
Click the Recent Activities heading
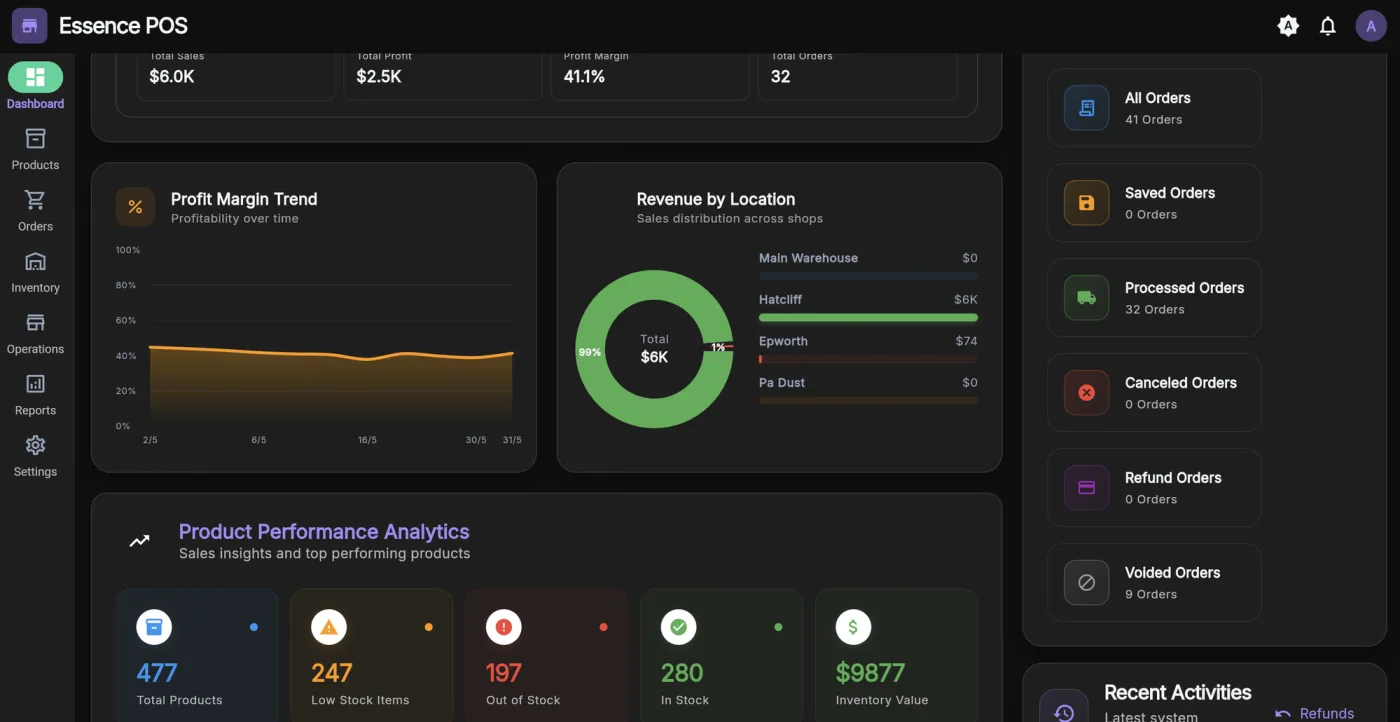(x=1178, y=692)
